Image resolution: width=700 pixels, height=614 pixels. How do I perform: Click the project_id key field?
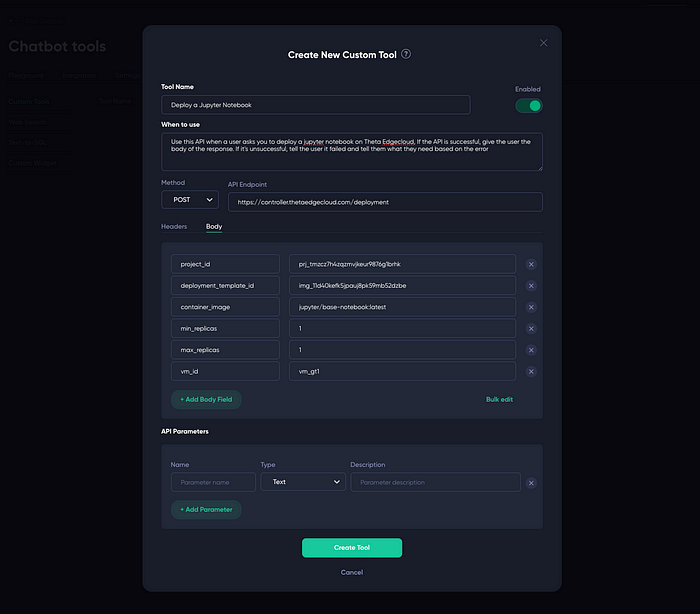coord(225,264)
